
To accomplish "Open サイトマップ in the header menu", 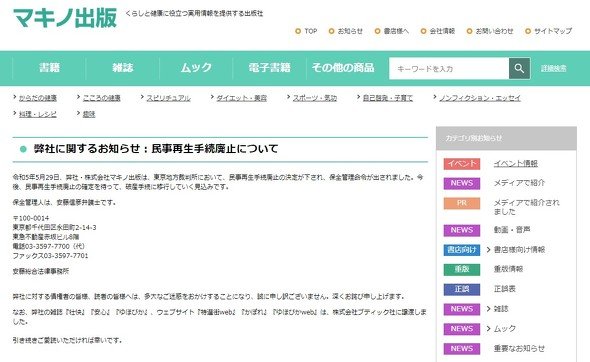I will coord(549,31).
